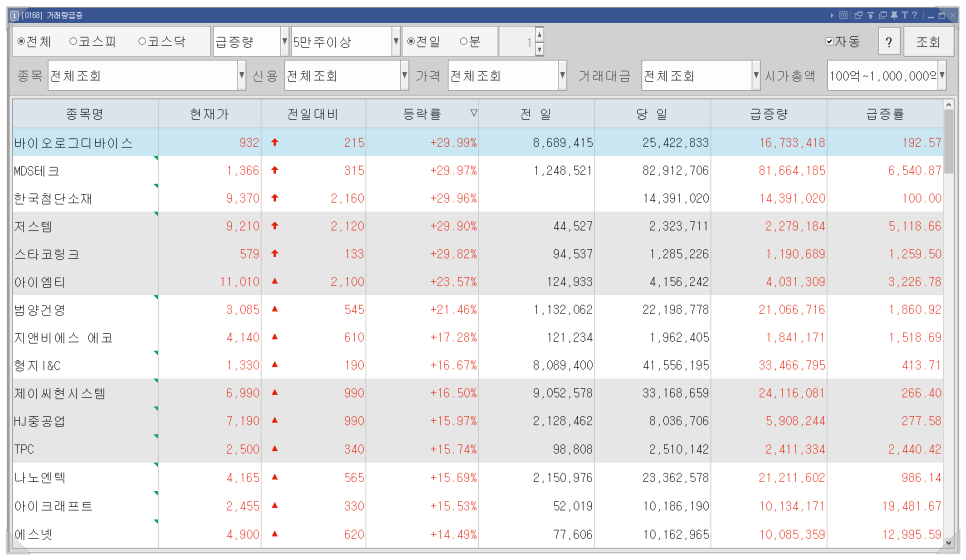Click the 조회 search button
The image size is (966, 560).
(928, 42)
